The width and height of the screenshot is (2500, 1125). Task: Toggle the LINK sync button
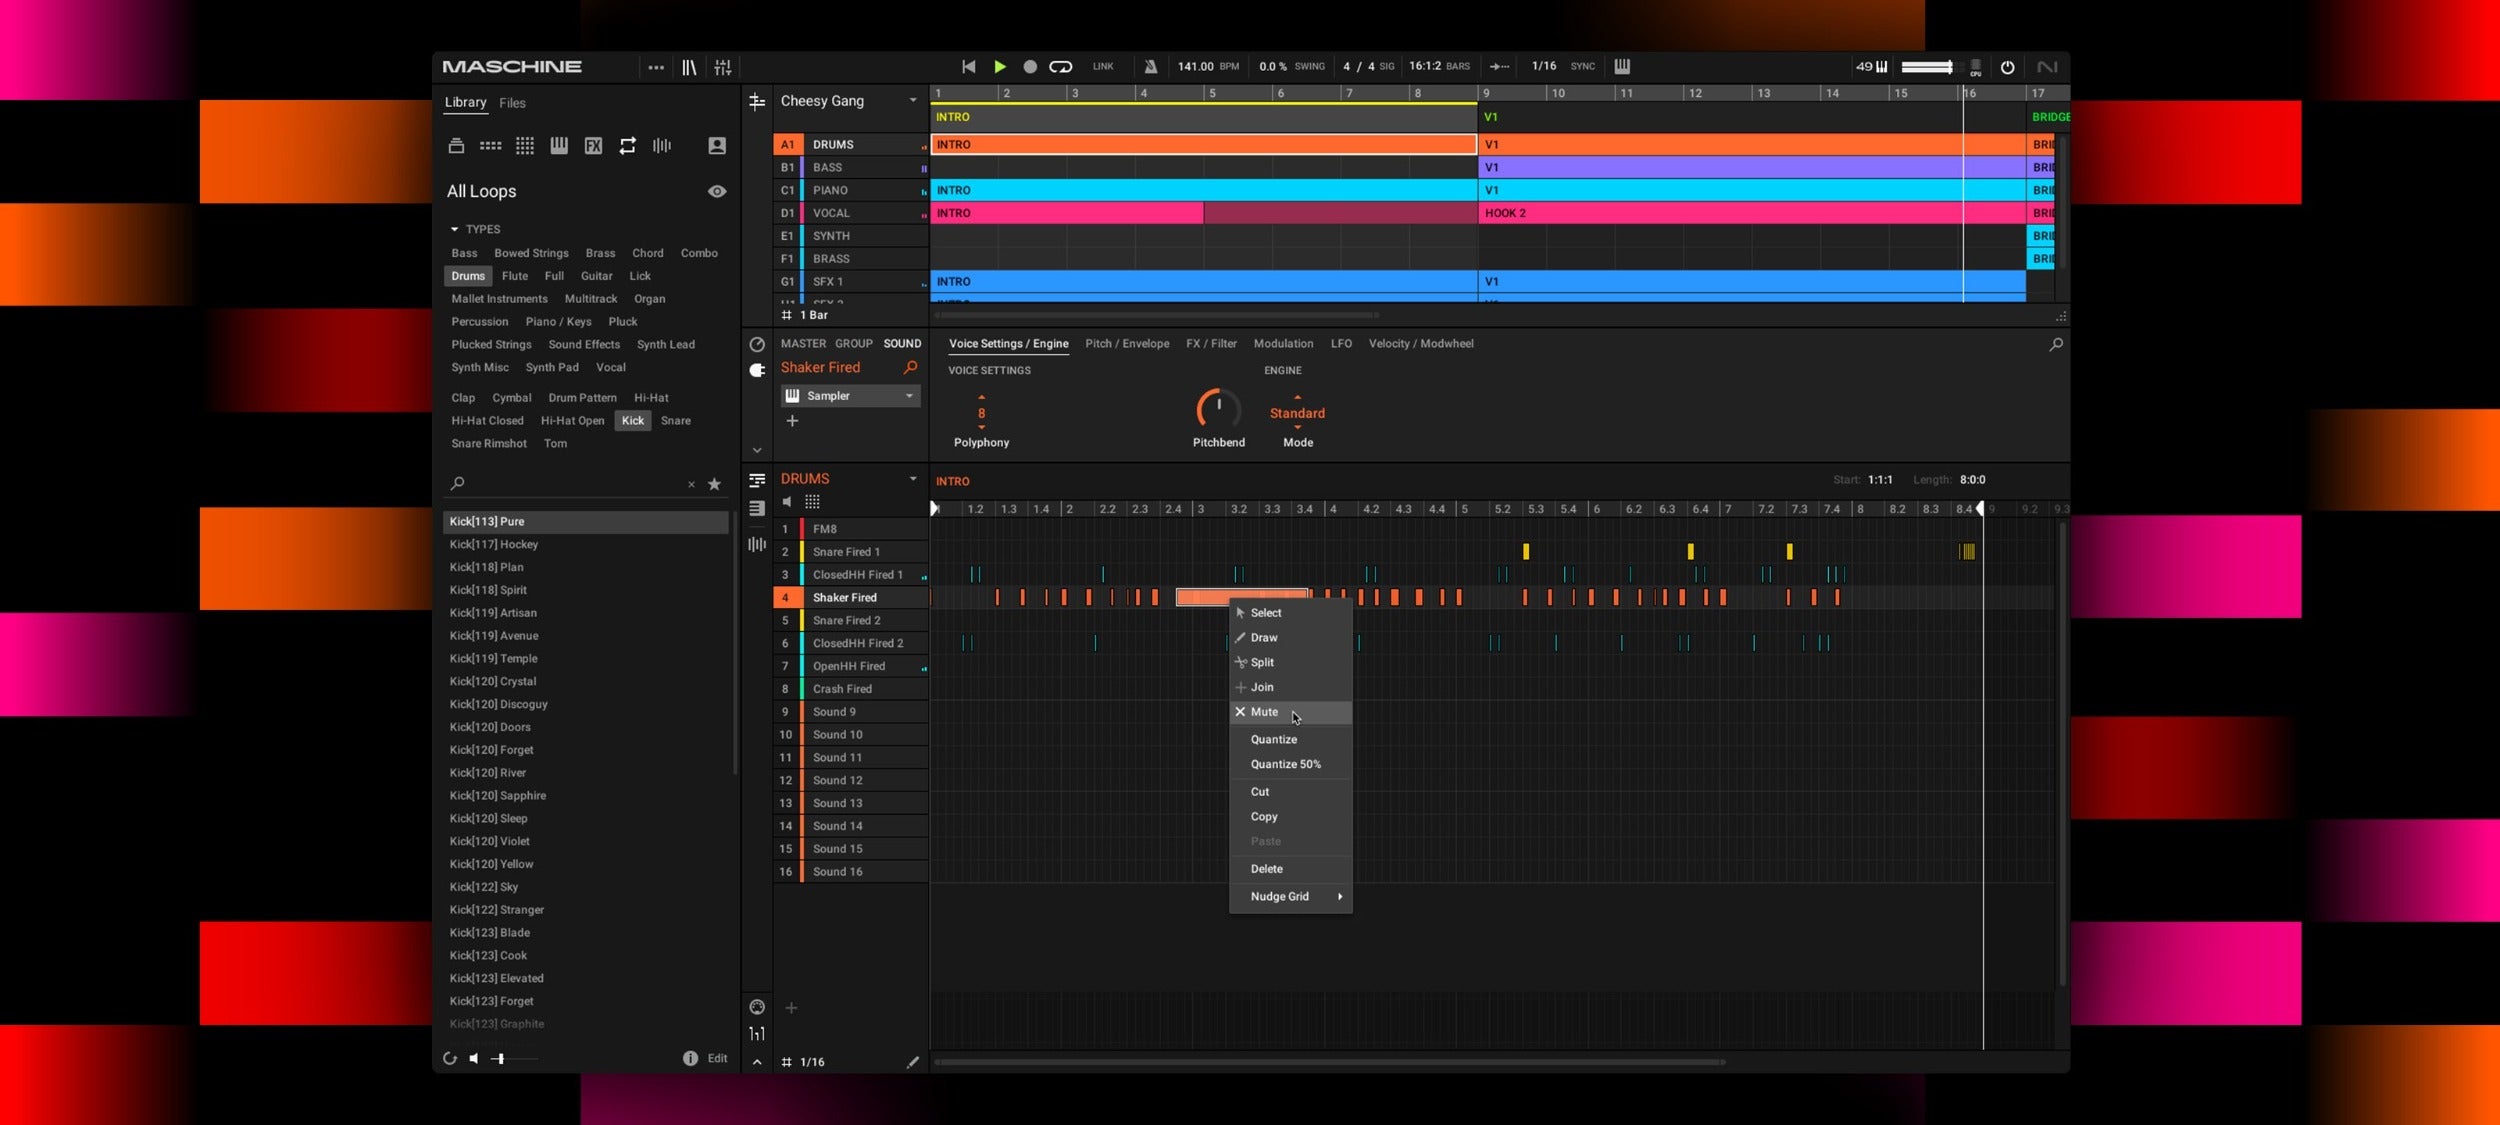coord(1103,67)
